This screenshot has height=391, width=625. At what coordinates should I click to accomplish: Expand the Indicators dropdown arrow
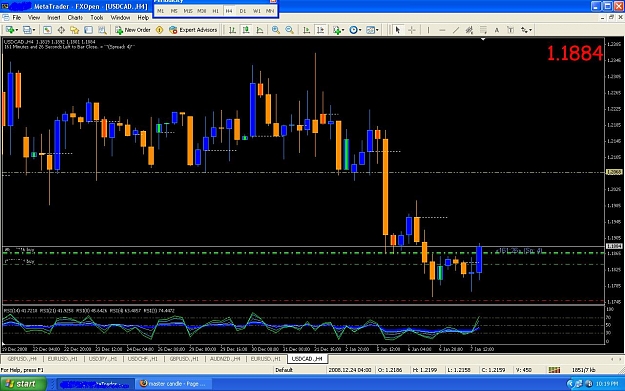coord(344,30)
